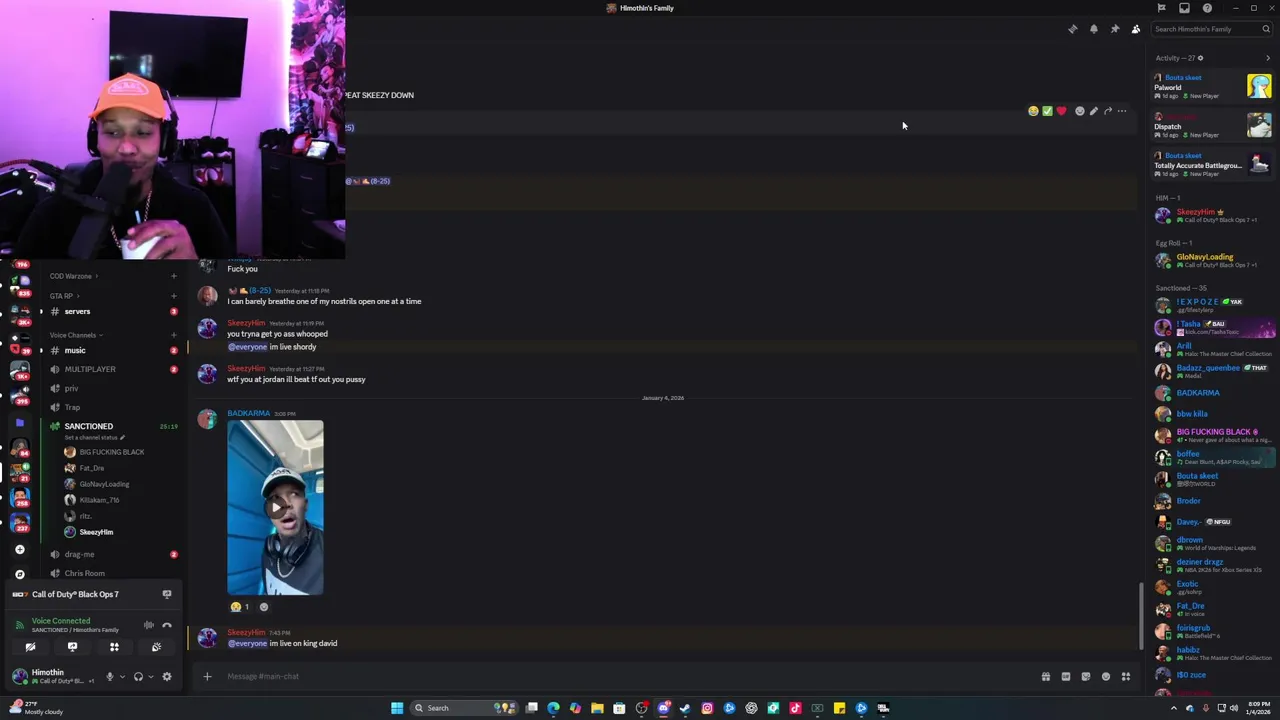
Task: Open the Activity settings gear icon
Action: tap(1200, 58)
